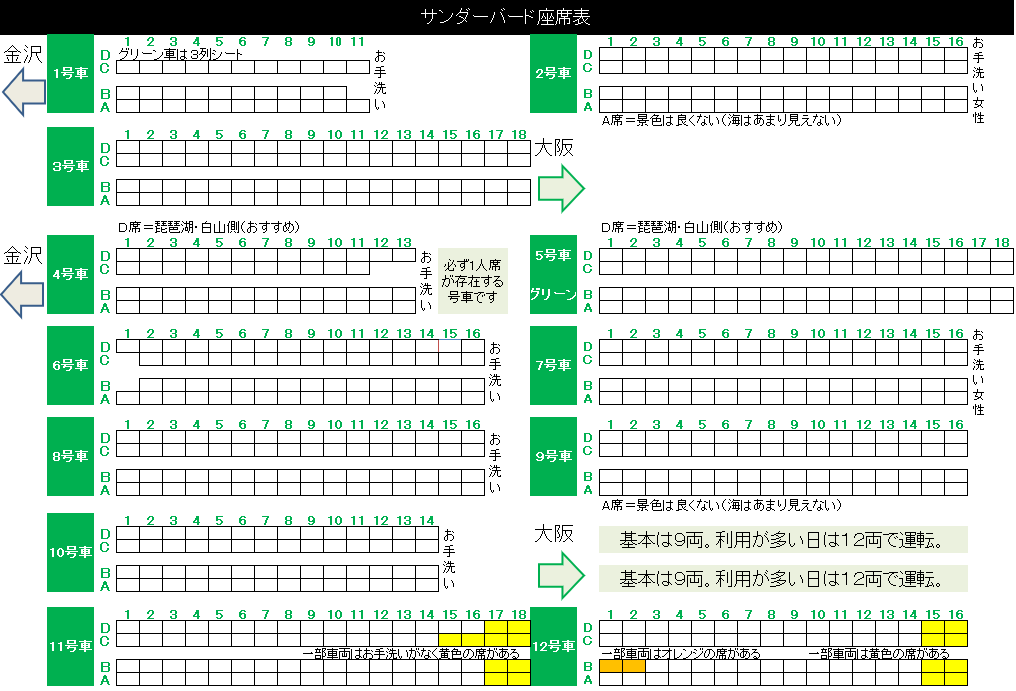Click the A席＝景色は良くない note under 2号車
This screenshot has width=1016, height=691.
(721, 120)
